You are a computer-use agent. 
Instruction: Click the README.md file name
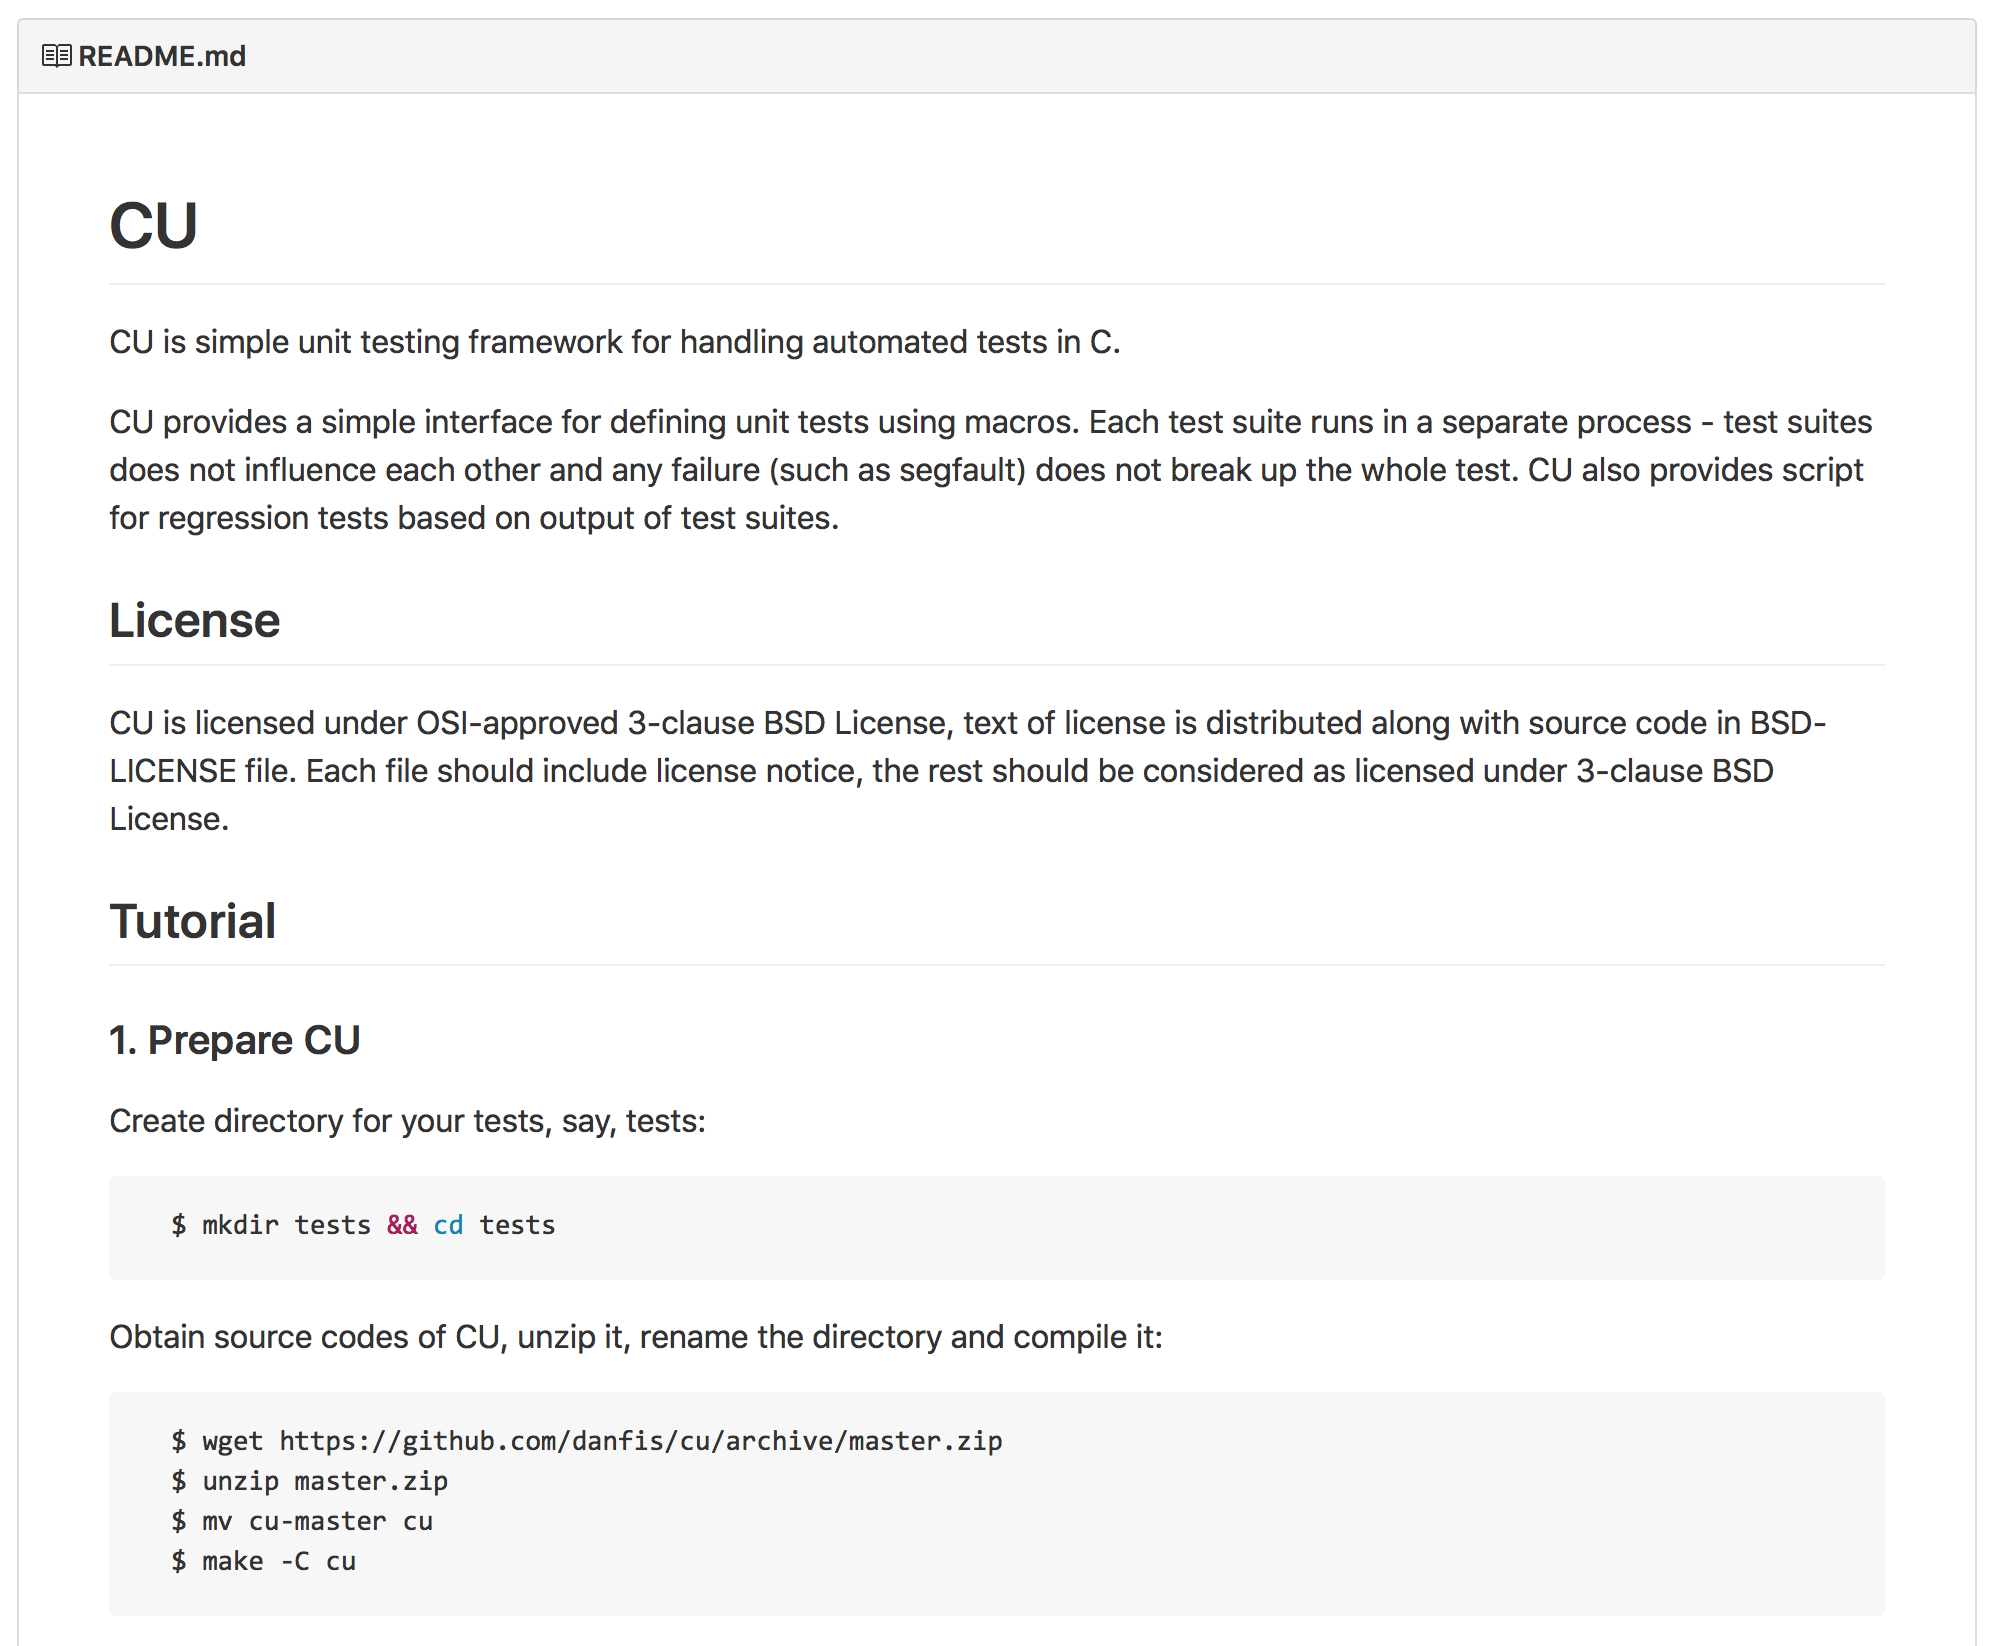(162, 56)
